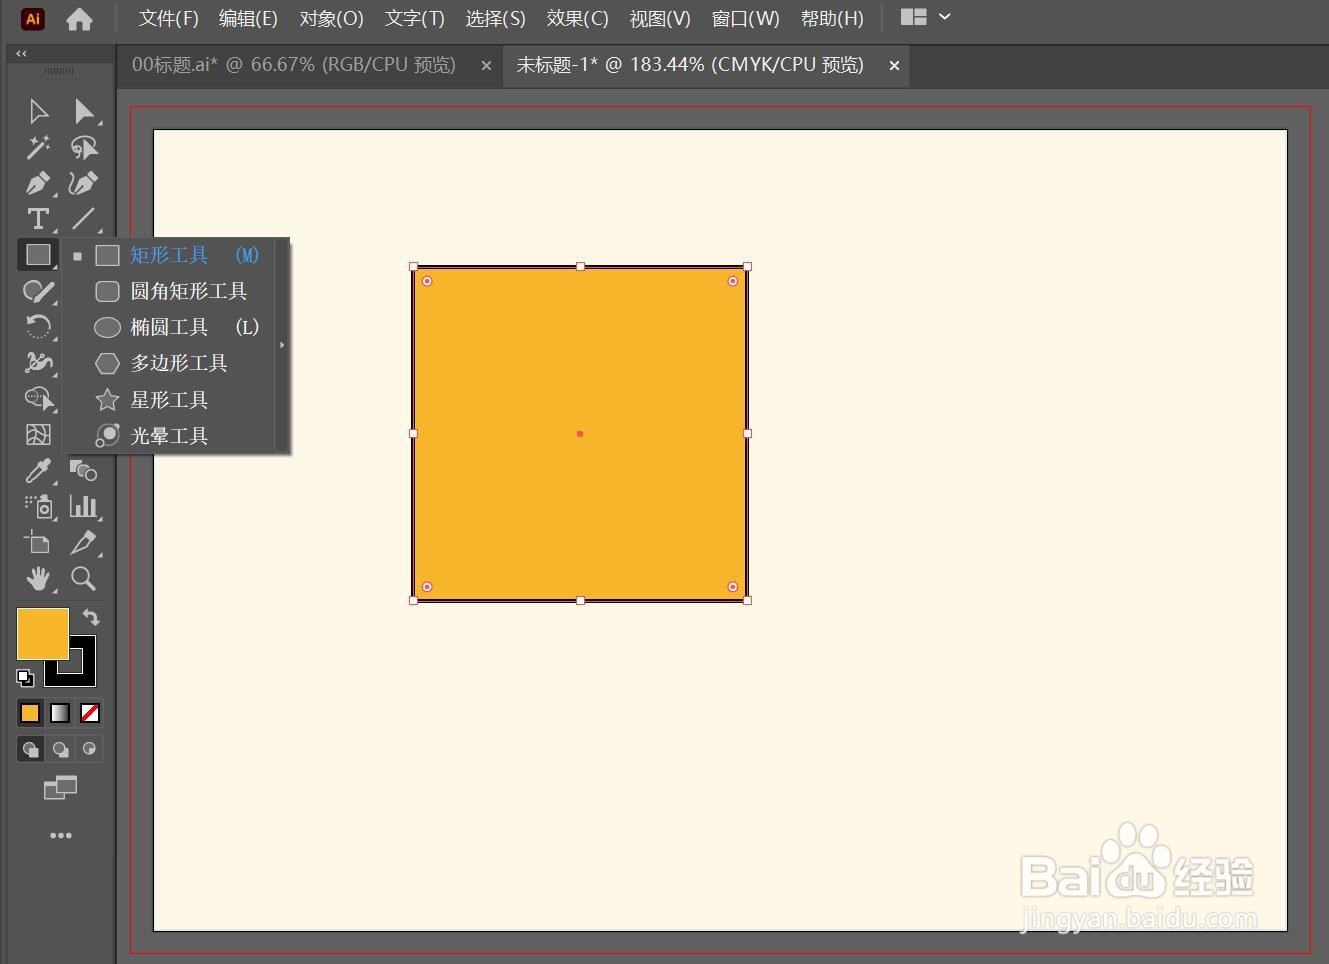The image size is (1329, 964).
Task: Switch to the 00标题.ai document tab
Action: (293, 65)
